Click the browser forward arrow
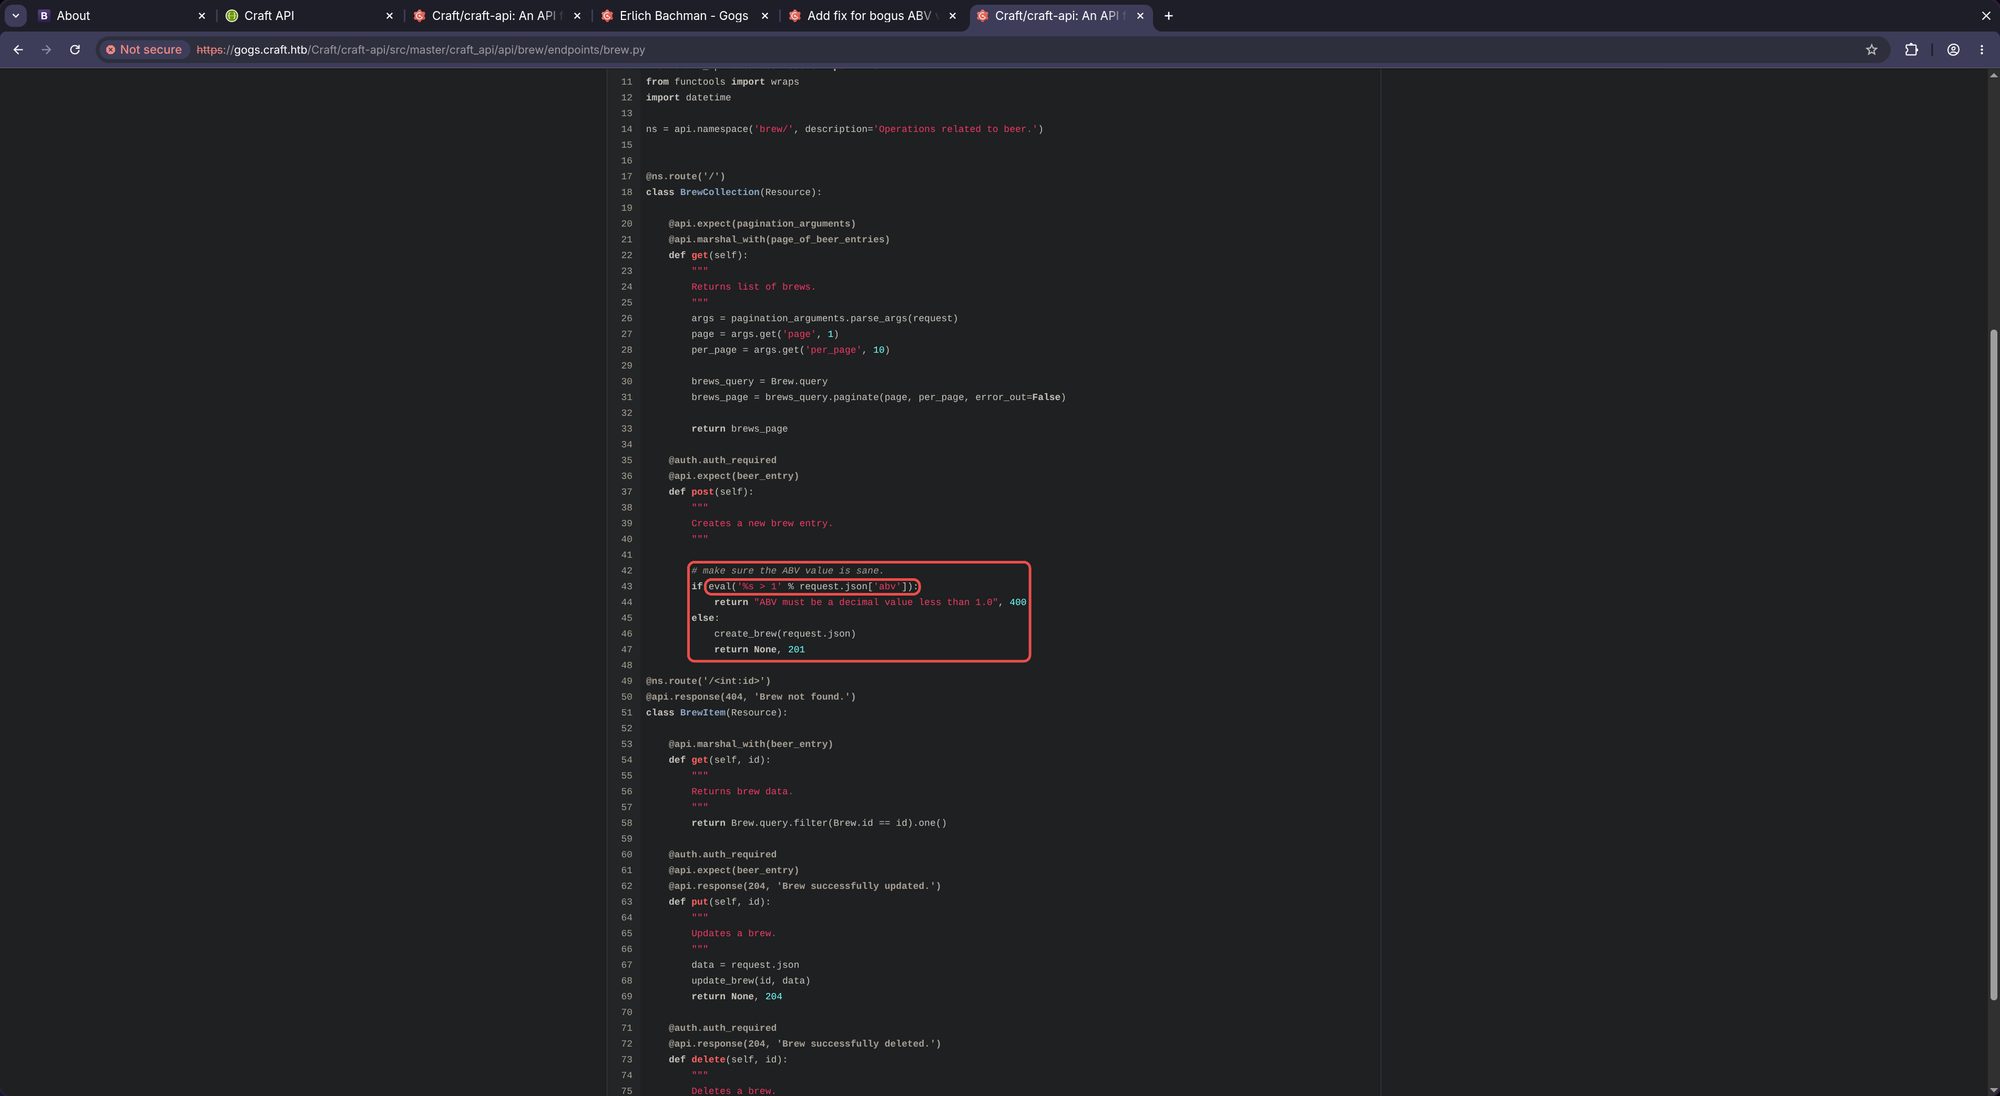The image size is (2000, 1096). pyautogui.click(x=46, y=49)
